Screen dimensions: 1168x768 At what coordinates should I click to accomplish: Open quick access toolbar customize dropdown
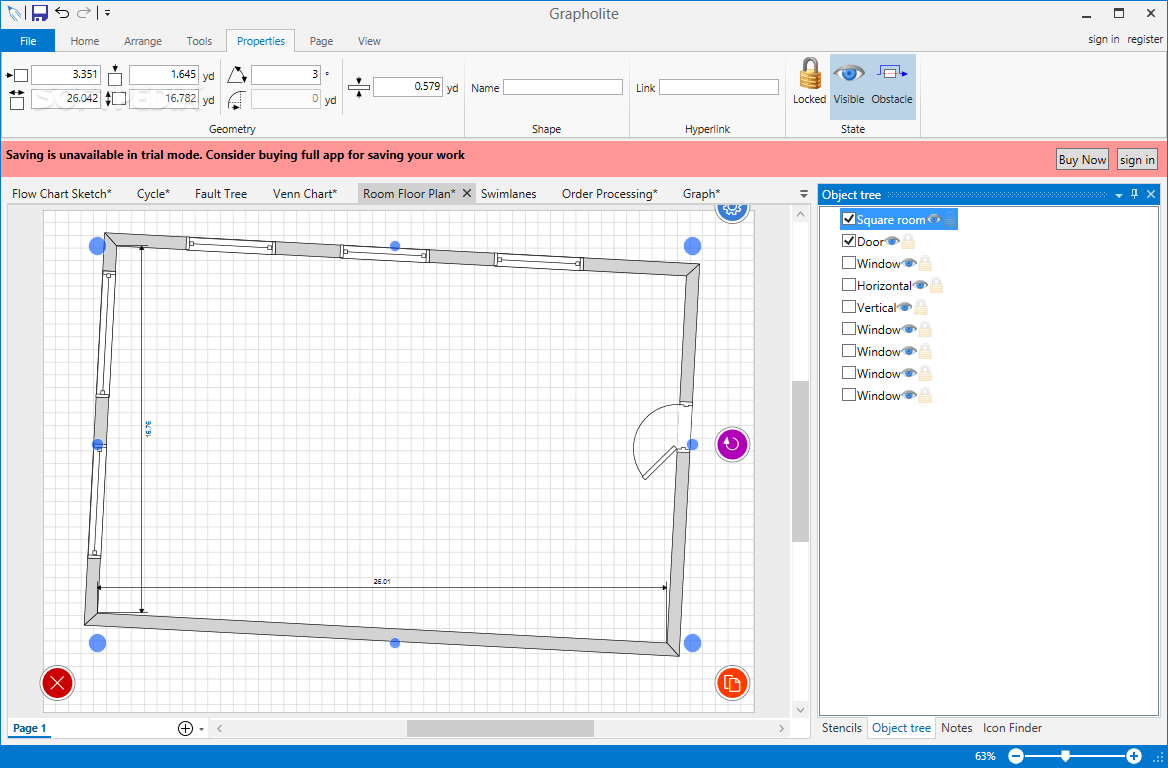[x=107, y=13]
